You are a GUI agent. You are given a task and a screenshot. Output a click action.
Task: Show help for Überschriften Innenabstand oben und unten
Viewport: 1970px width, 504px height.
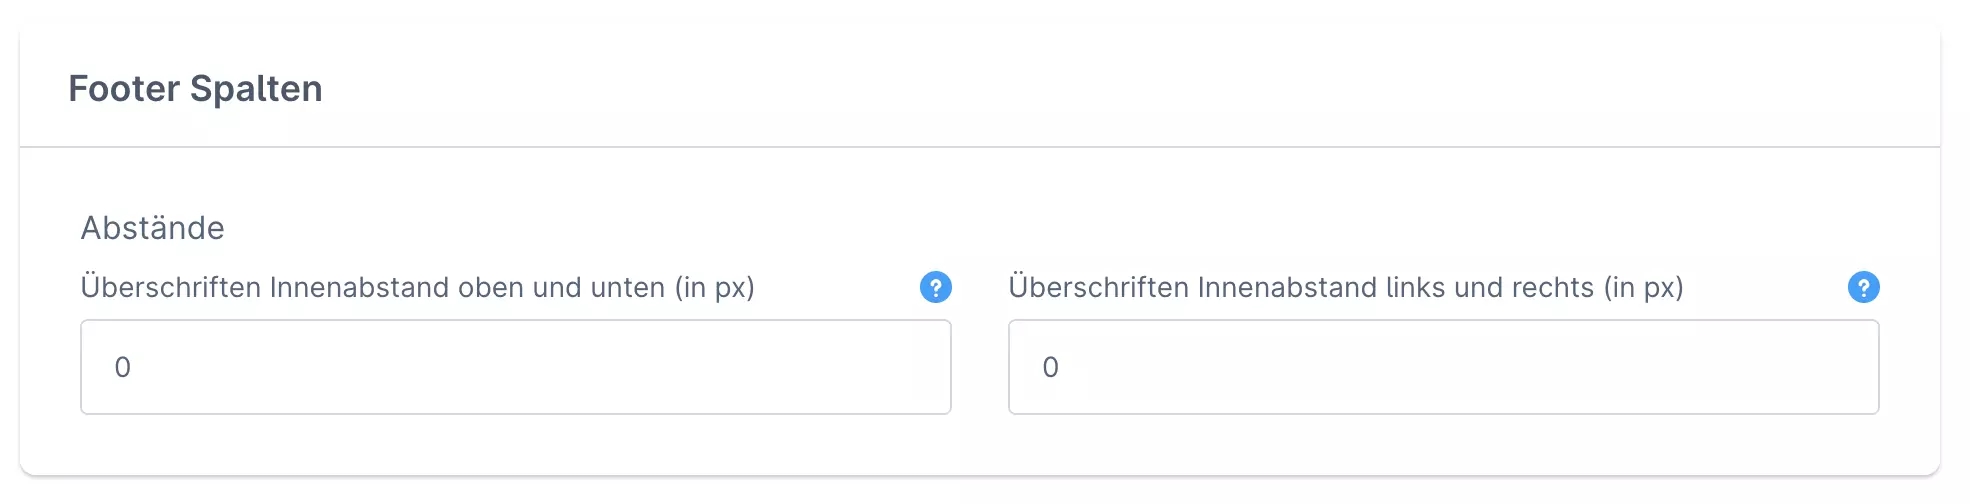pyautogui.click(x=935, y=288)
